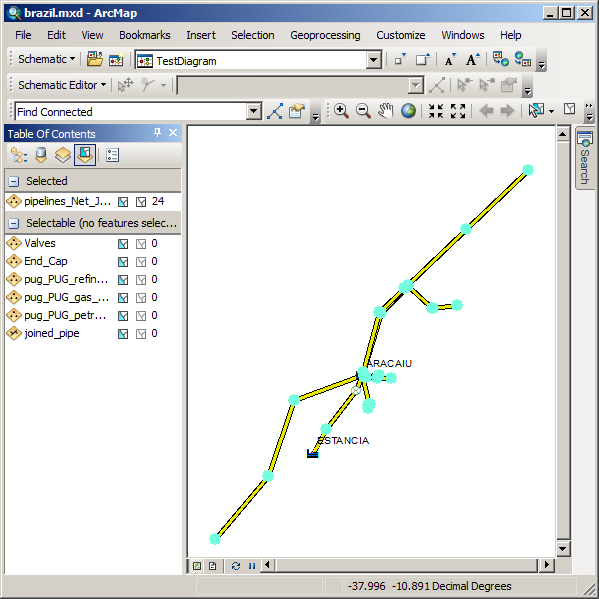Image resolution: width=599 pixels, height=599 pixels.
Task: Go back to previous extent
Action: click(x=486, y=111)
